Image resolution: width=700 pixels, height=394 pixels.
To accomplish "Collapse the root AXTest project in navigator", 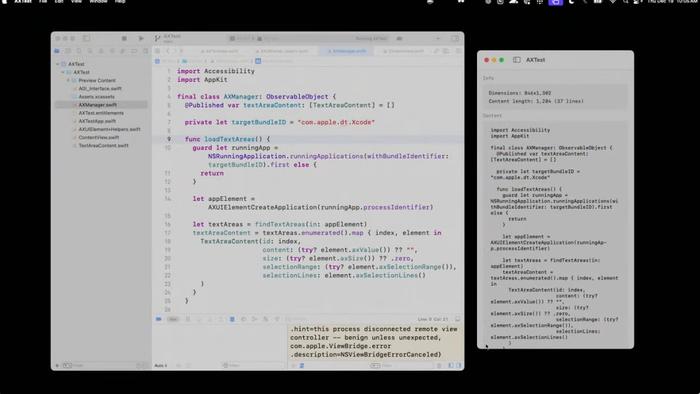I will (x=58, y=64).
